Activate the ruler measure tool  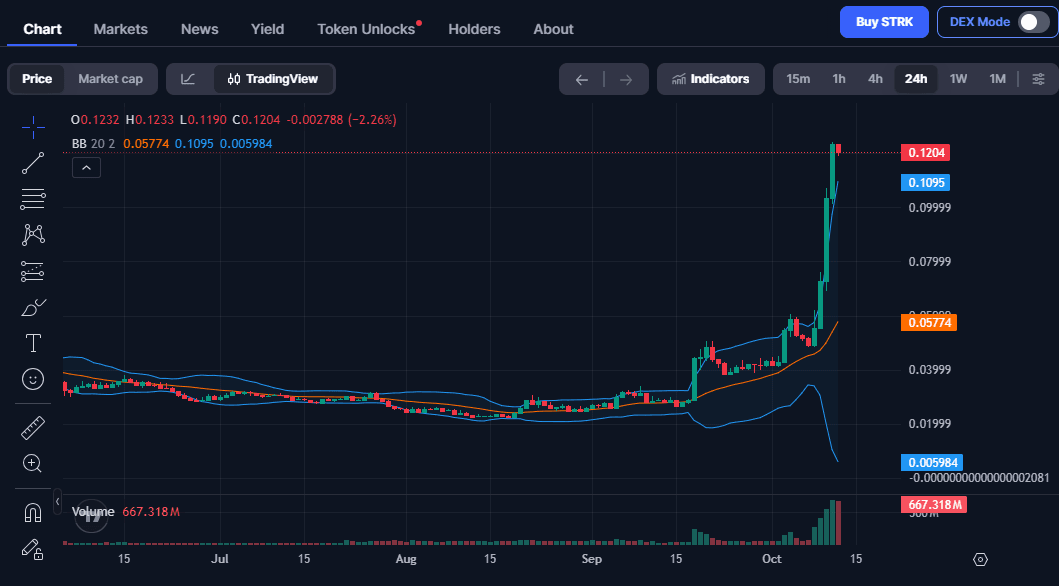pos(33,427)
